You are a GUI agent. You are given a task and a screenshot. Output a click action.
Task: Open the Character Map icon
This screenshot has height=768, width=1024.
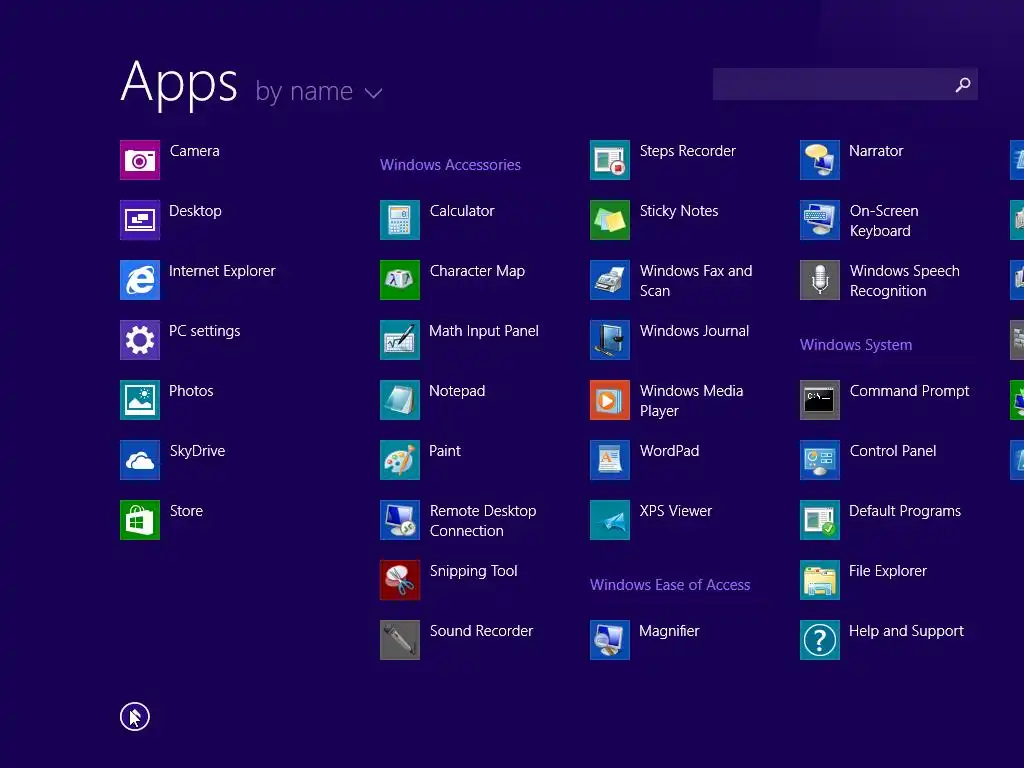pos(400,280)
